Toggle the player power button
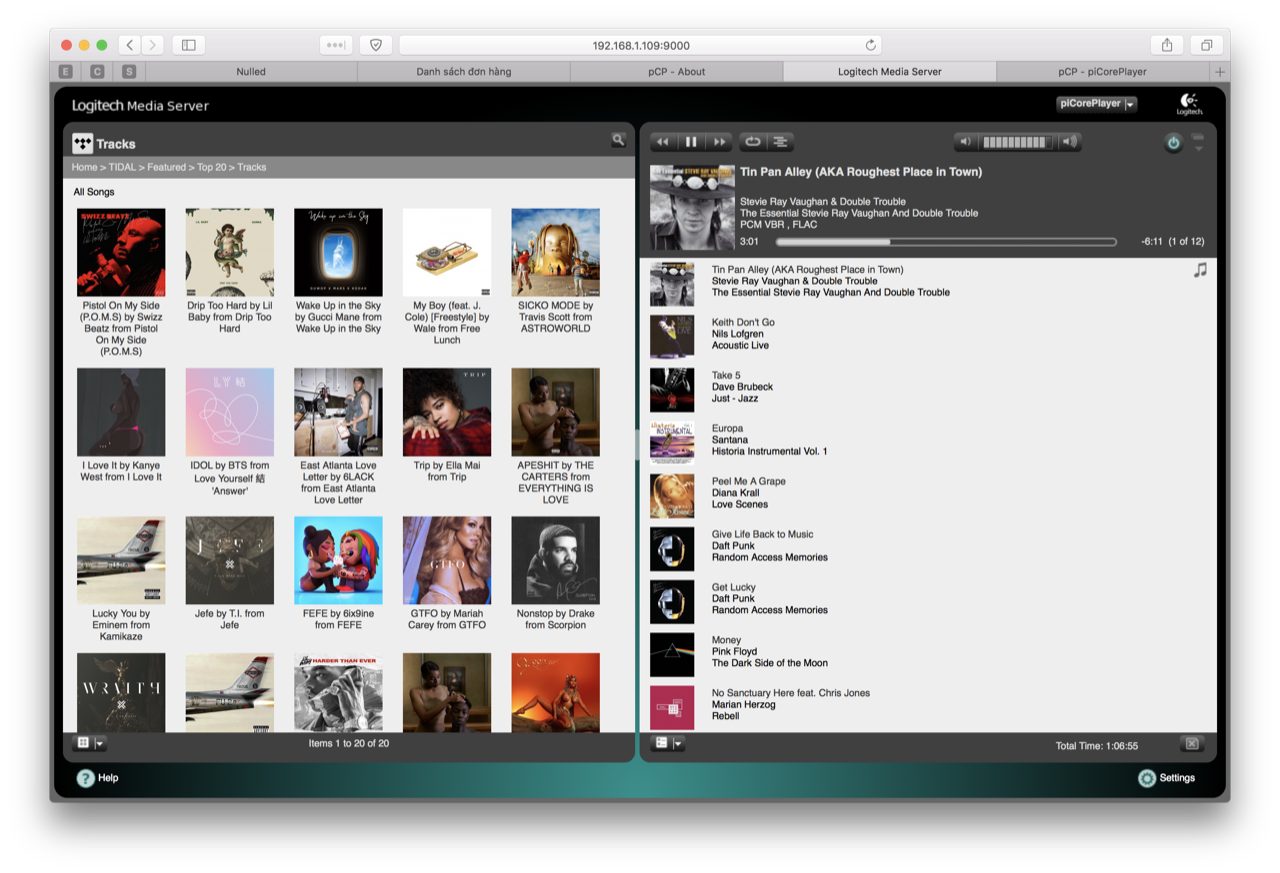Screen dimensions: 1280x873 [x=1173, y=143]
